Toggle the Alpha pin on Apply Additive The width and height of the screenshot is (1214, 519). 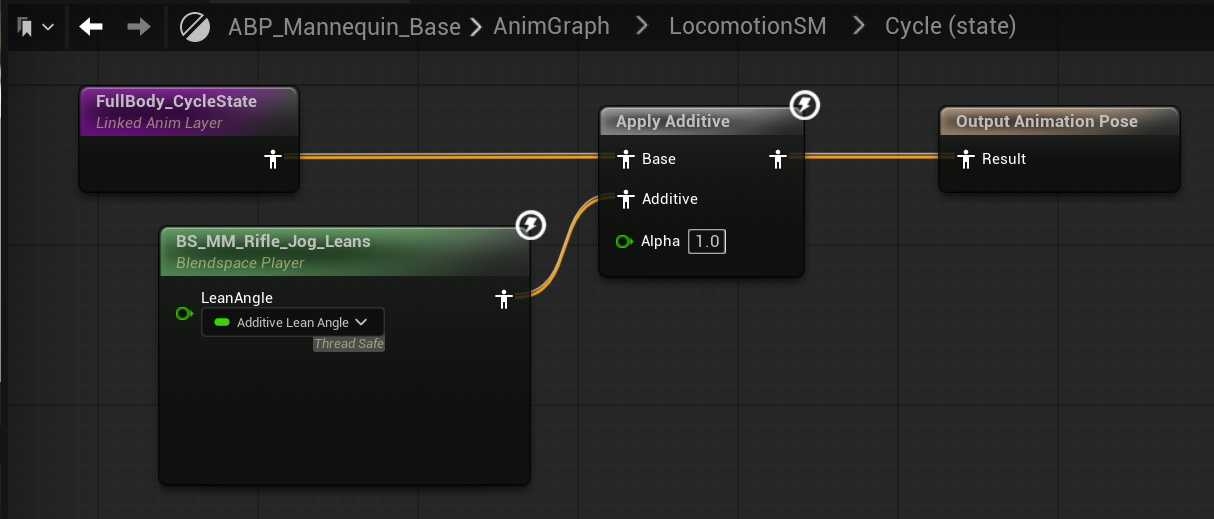pyautogui.click(x=625, y=241)
